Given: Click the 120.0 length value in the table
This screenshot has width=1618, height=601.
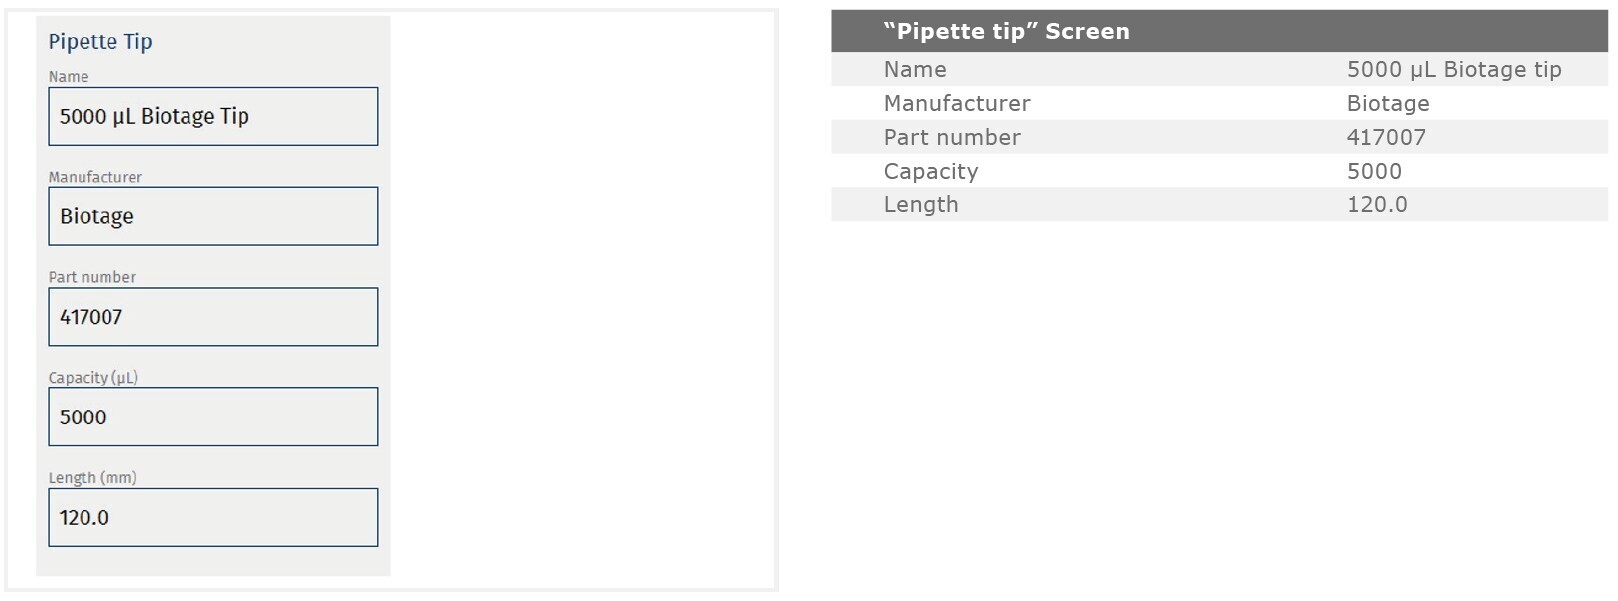Looking at the screenshot, I should click(x=1376, y=204).
